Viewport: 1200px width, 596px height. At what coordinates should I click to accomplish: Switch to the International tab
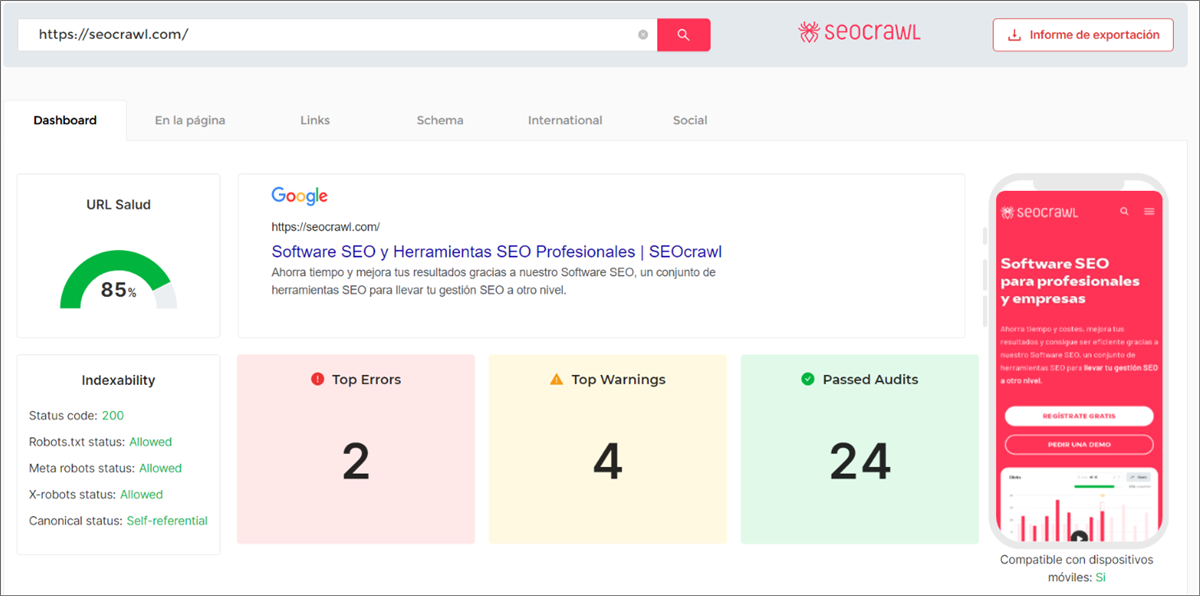click(x=564, y=119)
